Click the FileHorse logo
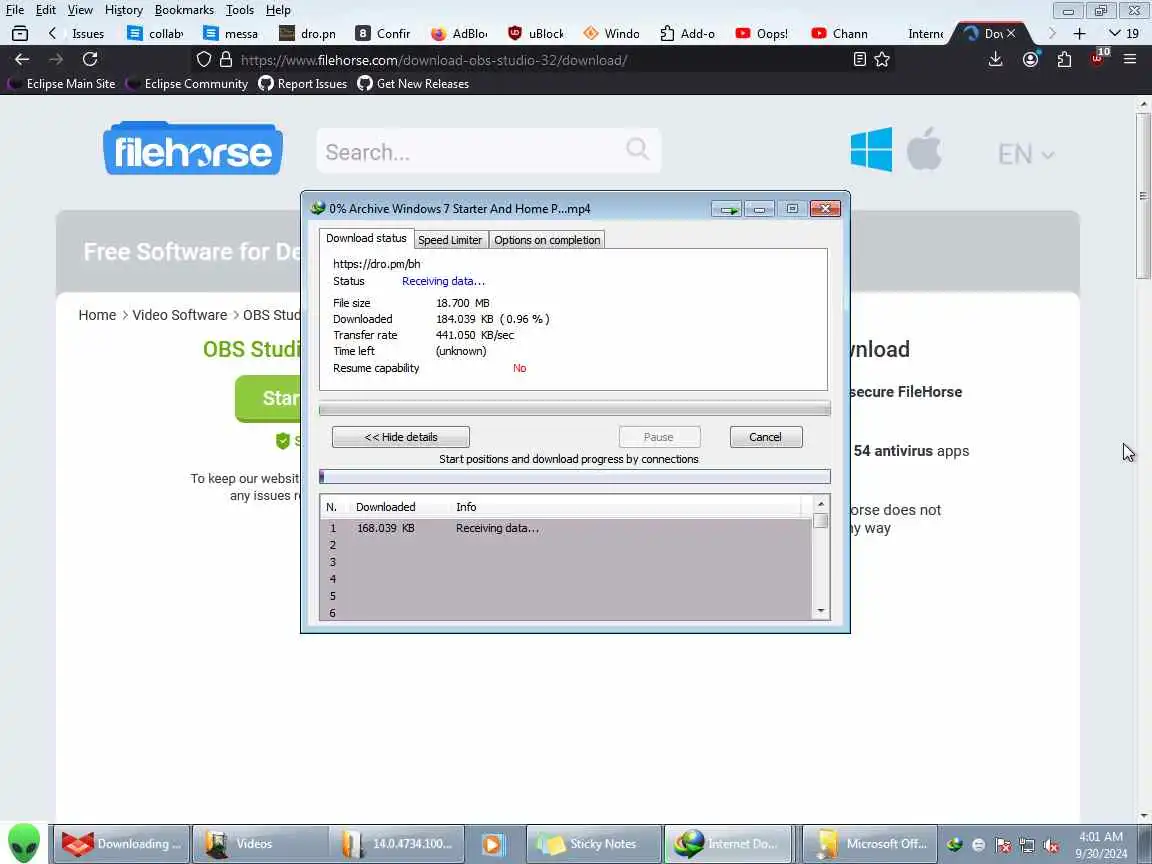1152x864 pixels. pyautogui.click(x=193, y=149)
